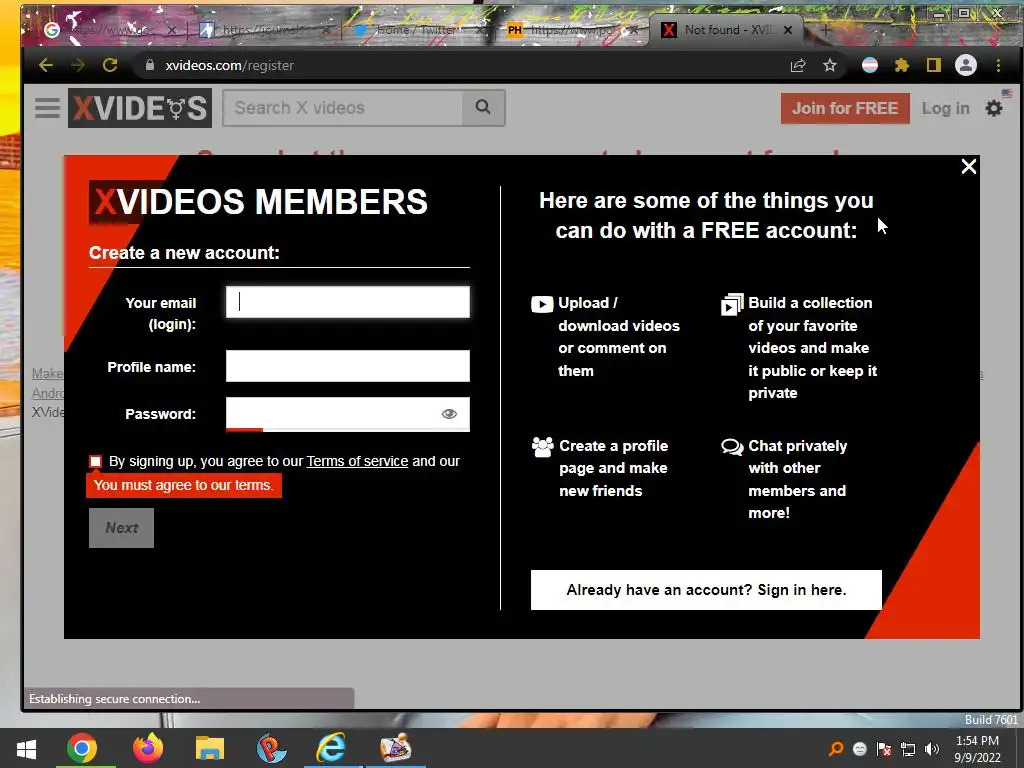Open the hamburger site menu
1024x768 pixels.
pyautogui.click(x=47, y=108)
